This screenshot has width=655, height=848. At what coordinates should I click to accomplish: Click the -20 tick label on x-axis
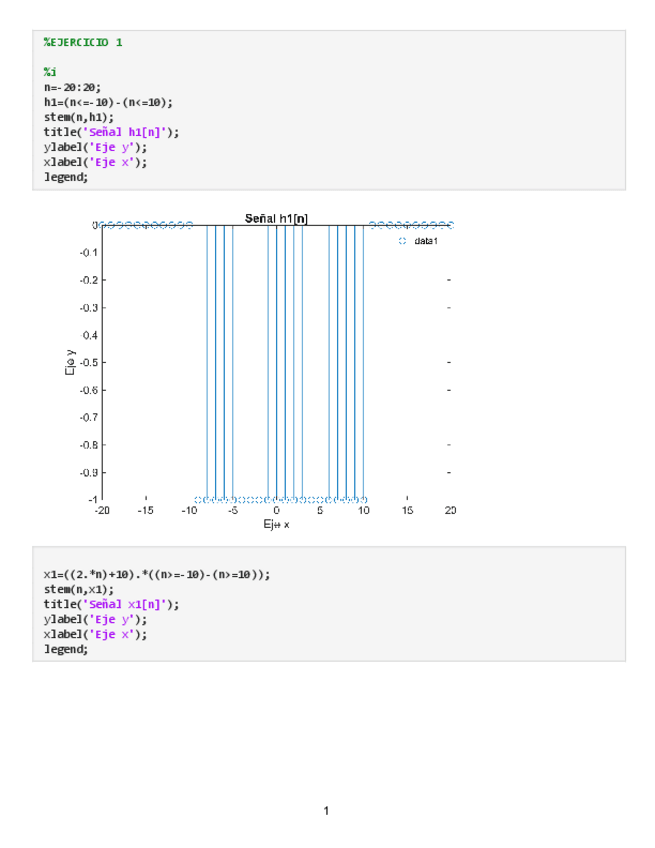coord(102,510)
